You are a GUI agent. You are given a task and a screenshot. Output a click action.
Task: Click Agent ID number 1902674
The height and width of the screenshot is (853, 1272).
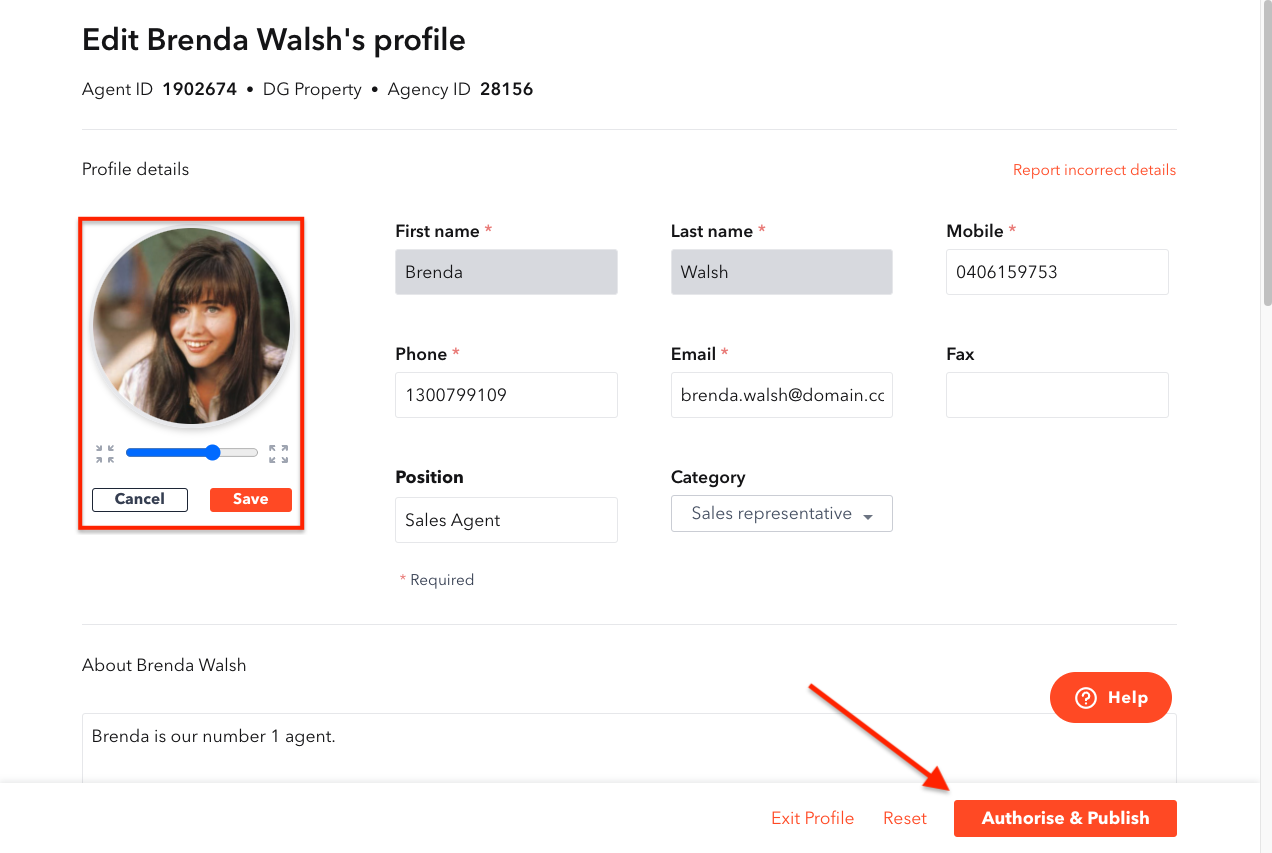click(200, 89)
